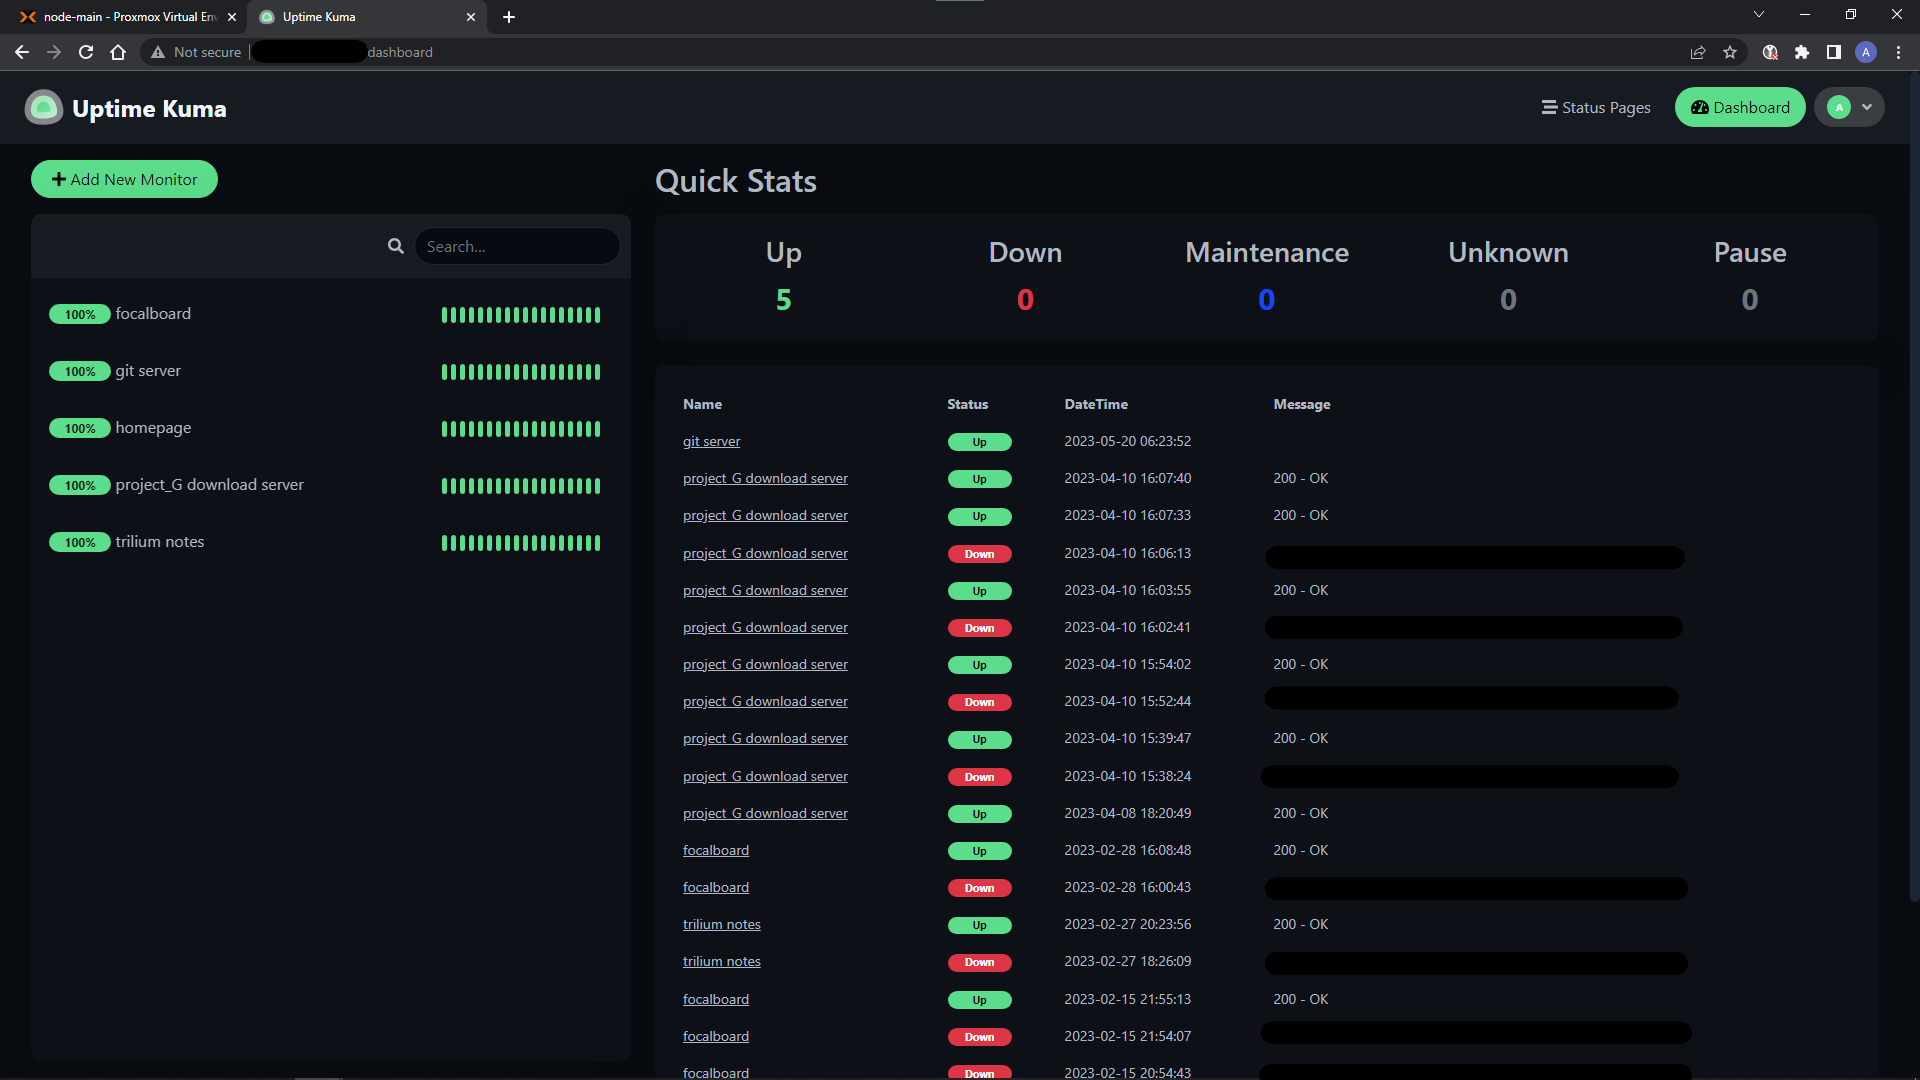Screen dimensions: 1920x1080
Task: Open trilium notes link dated 18:26:09
Action: 721,961
